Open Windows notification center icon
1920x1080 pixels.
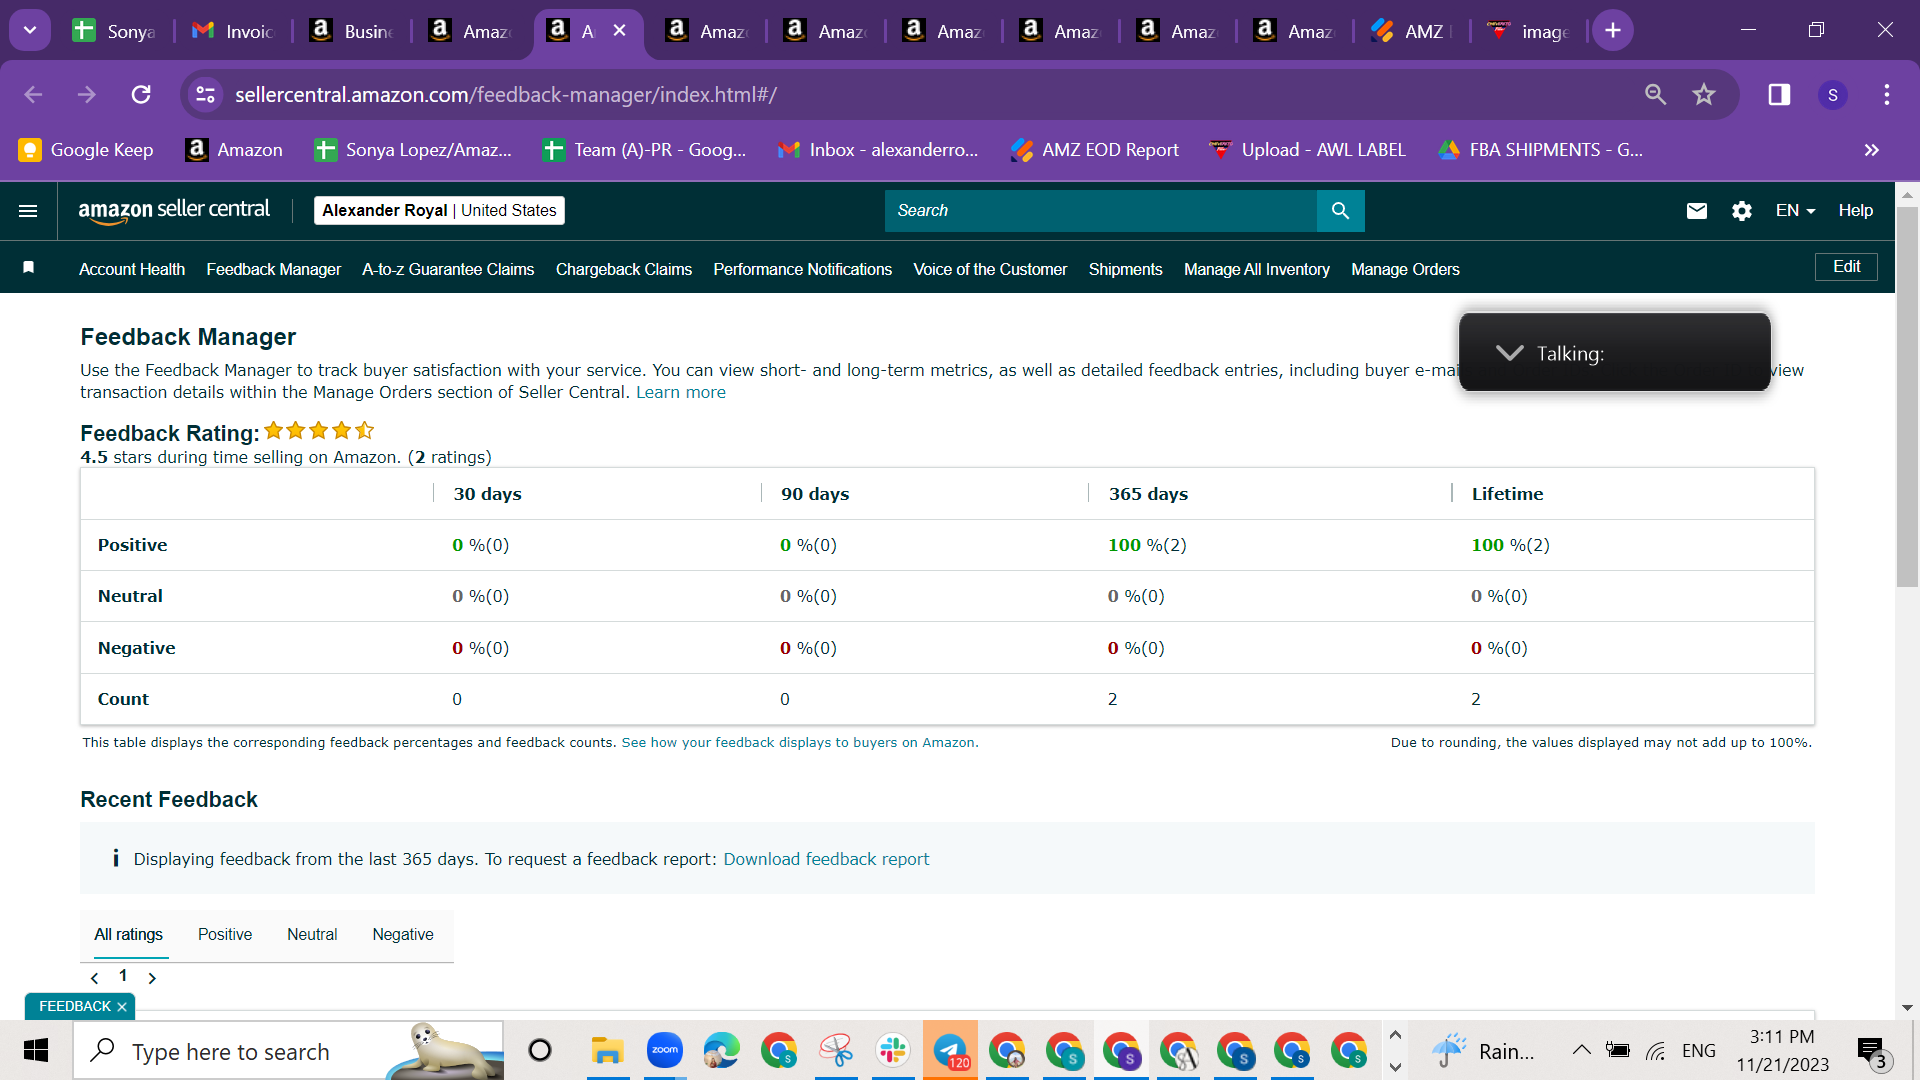1871,1051
